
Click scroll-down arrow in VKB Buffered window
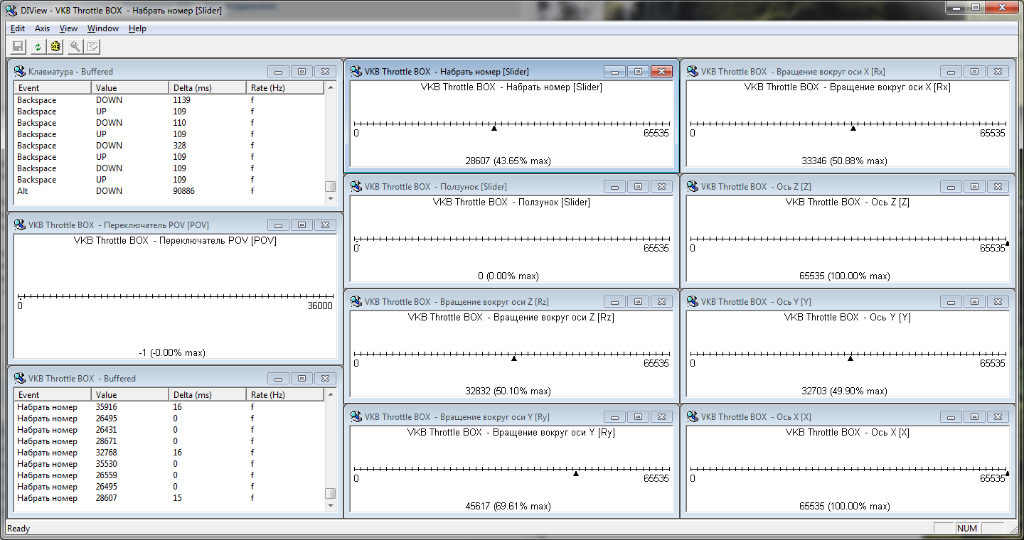point(330,505)
